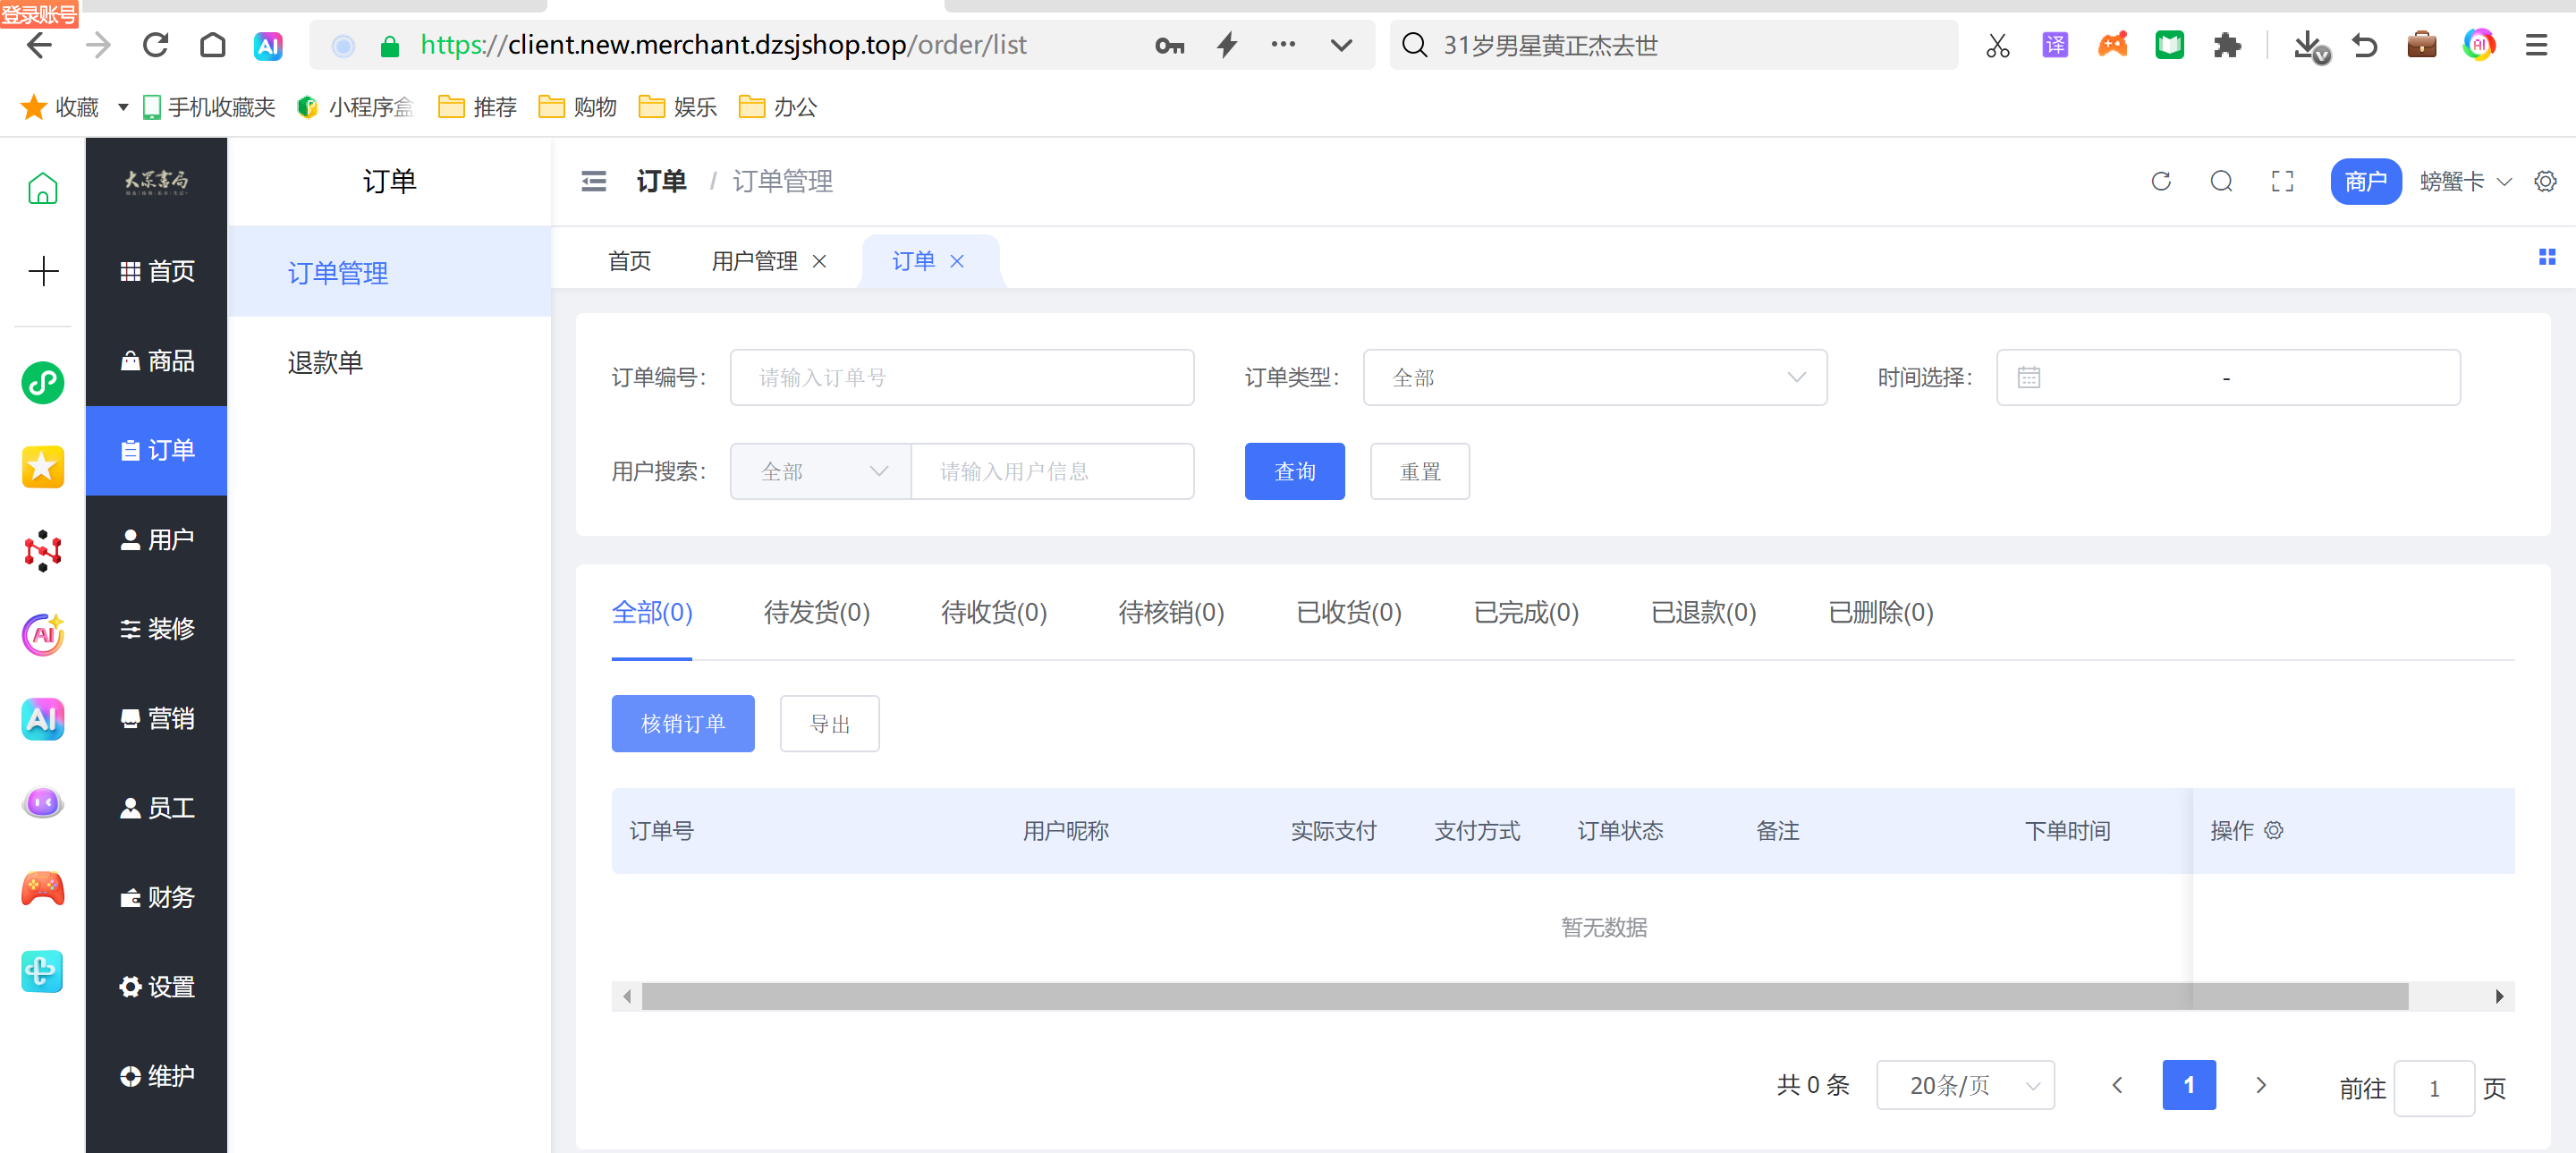Image resolution: width=2576 pixels, height=1153 pixels.
Task: Open the tab grid options icon
Action: click(x=2547, y=258)
